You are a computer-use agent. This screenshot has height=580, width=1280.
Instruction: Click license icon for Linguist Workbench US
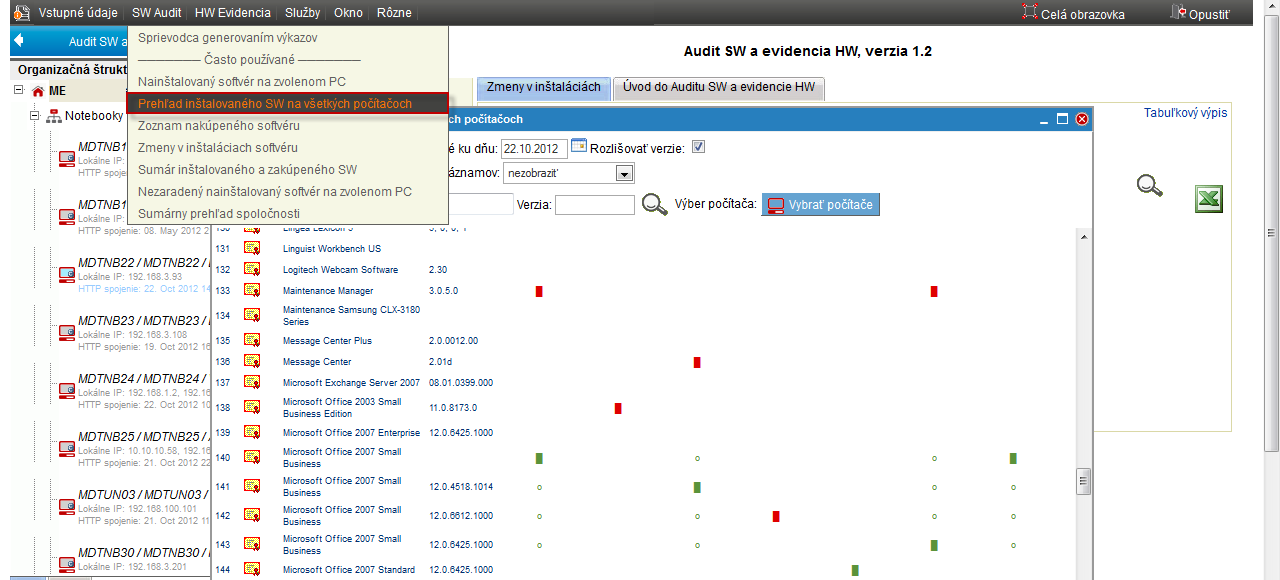(x=252, y=248)
